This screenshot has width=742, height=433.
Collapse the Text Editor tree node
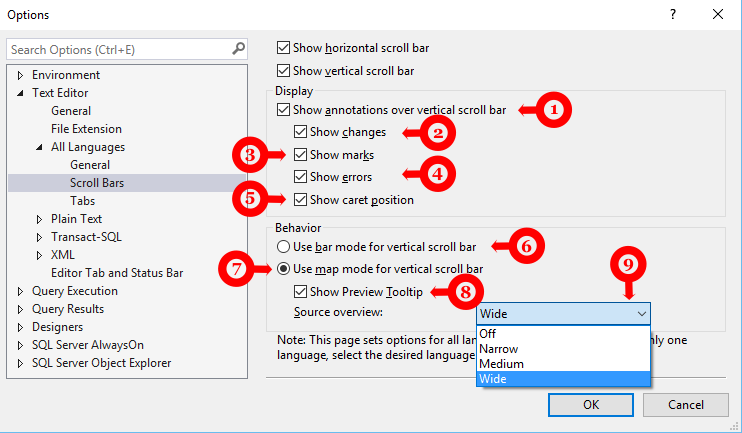pyautogui.click(x=20, y=93)
